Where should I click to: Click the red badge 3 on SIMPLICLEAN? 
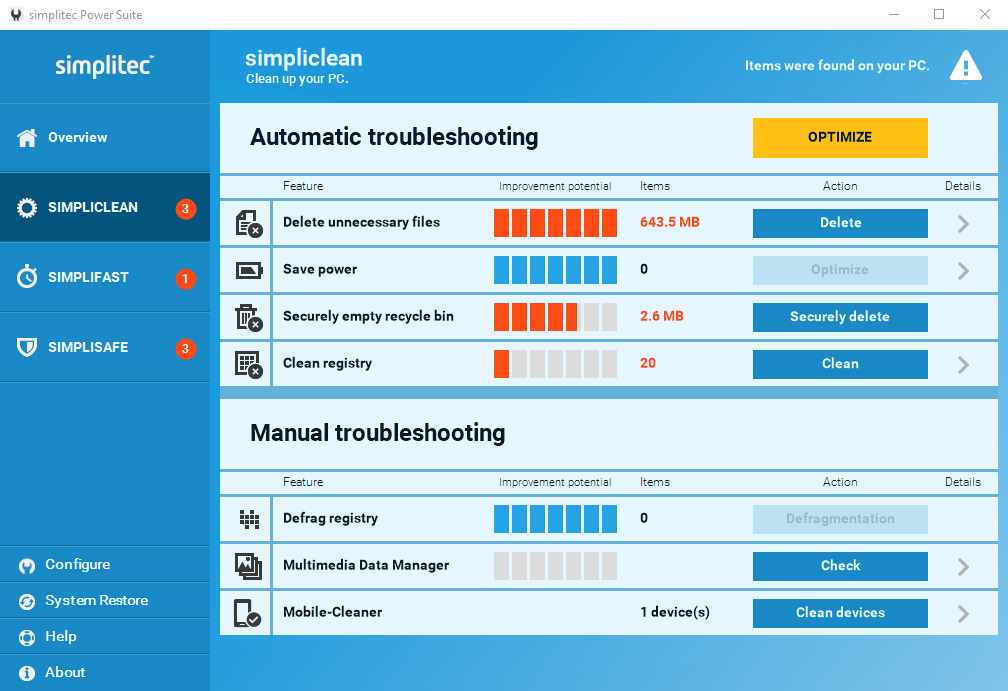click(x=186, y=208)
